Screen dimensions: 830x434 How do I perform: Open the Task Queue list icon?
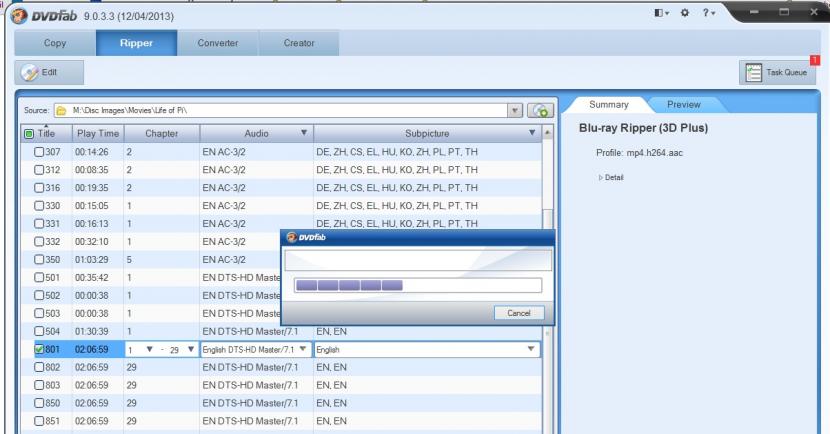tap(753, 73)
